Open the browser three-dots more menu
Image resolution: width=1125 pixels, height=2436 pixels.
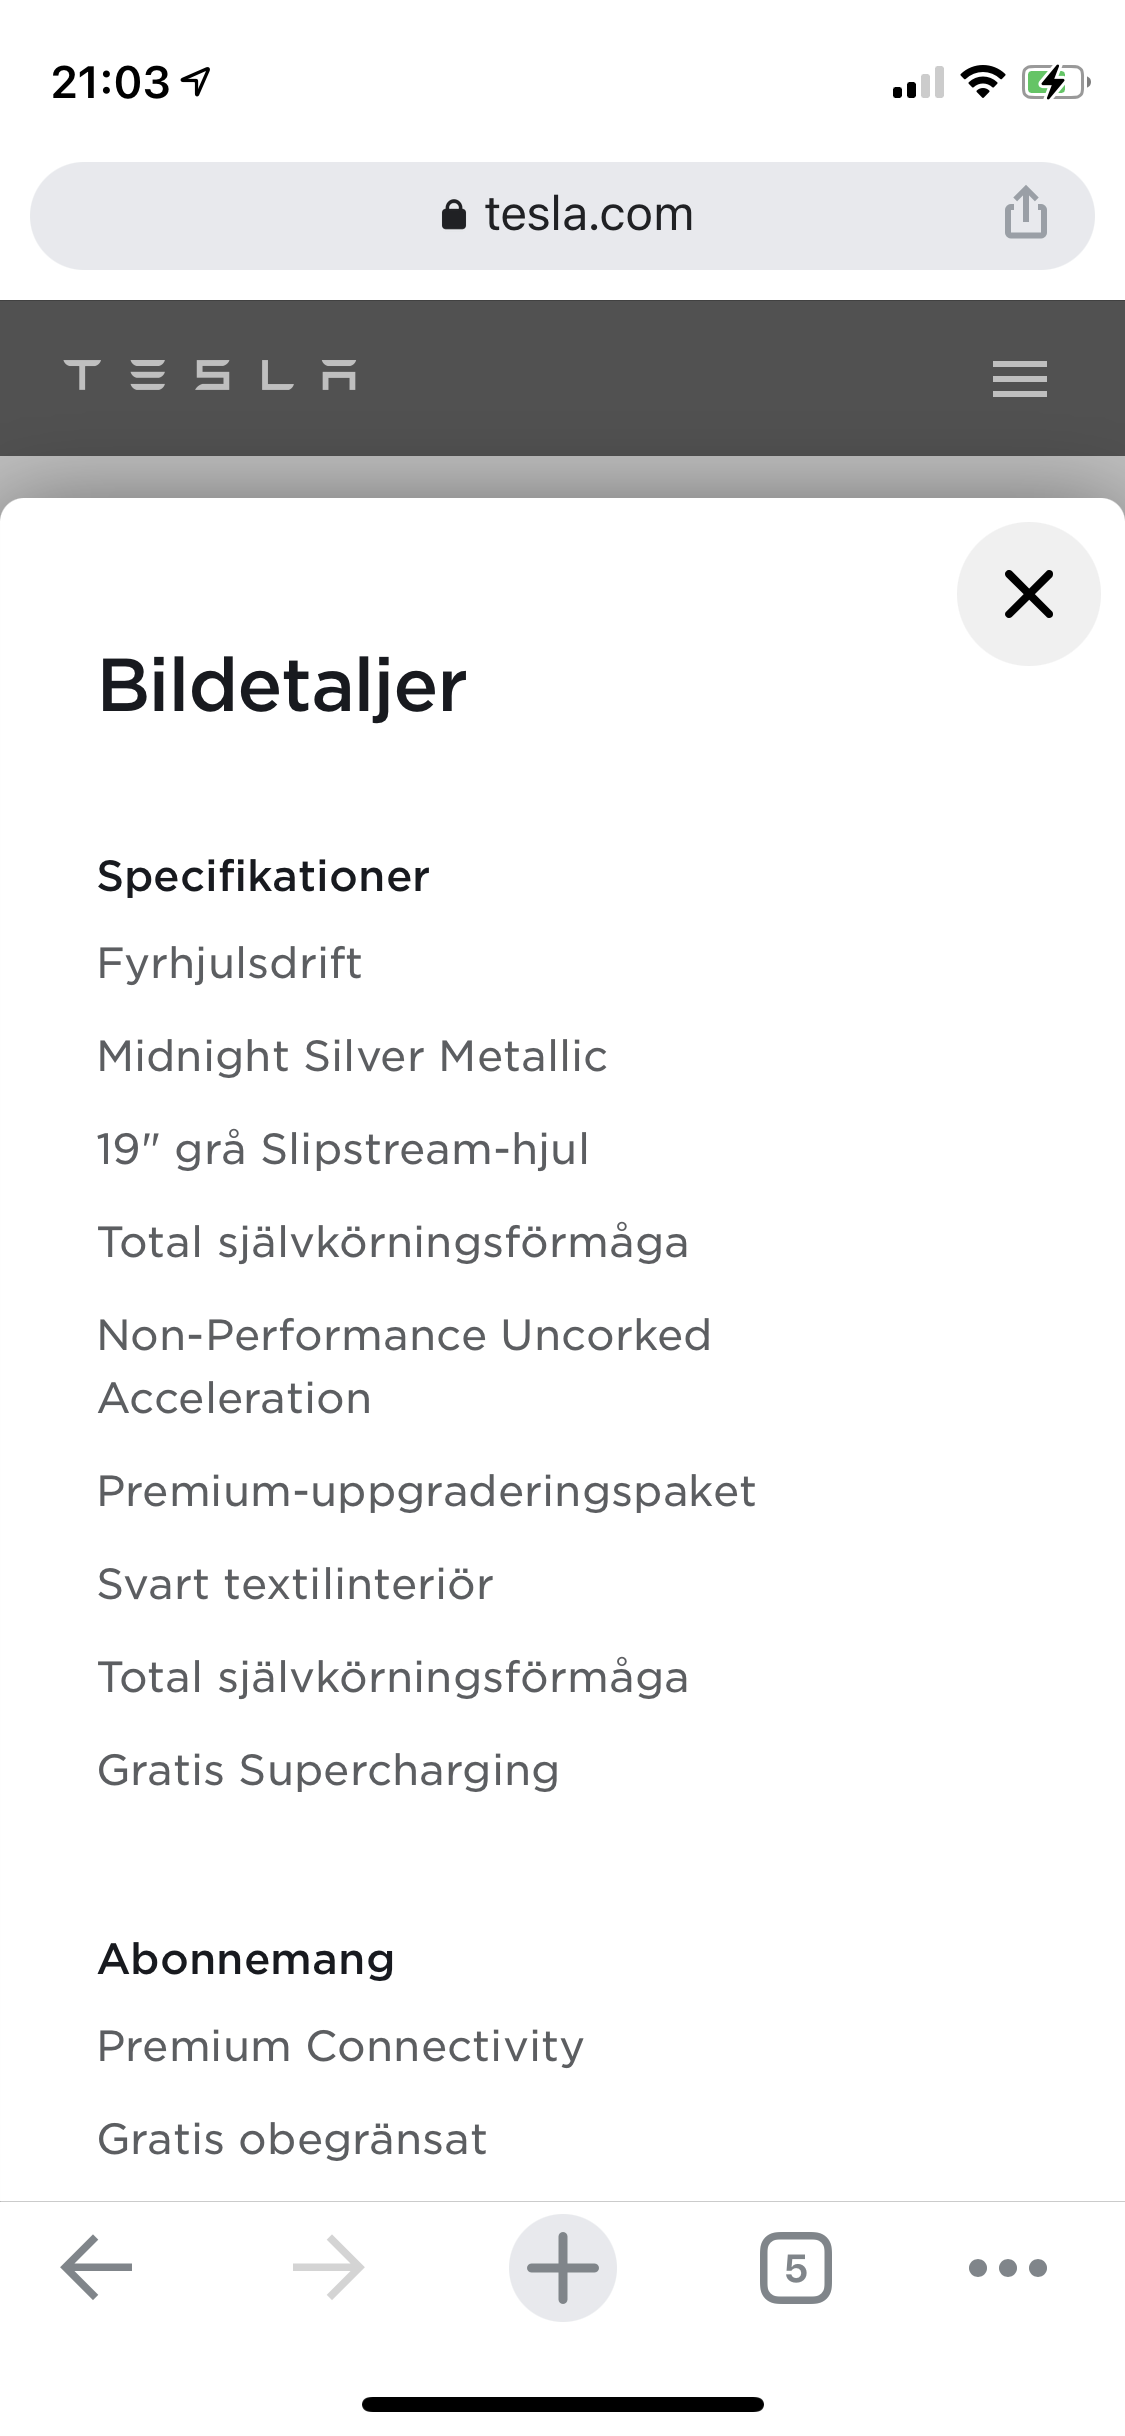point(1007,2267)
